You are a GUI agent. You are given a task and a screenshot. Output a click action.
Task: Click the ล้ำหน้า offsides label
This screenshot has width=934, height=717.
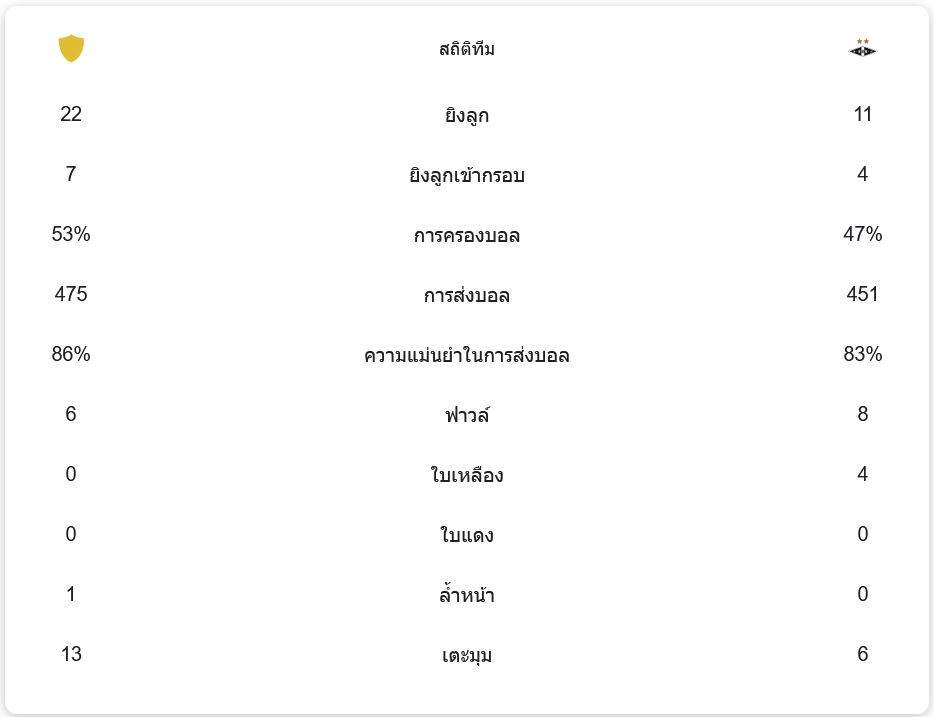(466, 594)
